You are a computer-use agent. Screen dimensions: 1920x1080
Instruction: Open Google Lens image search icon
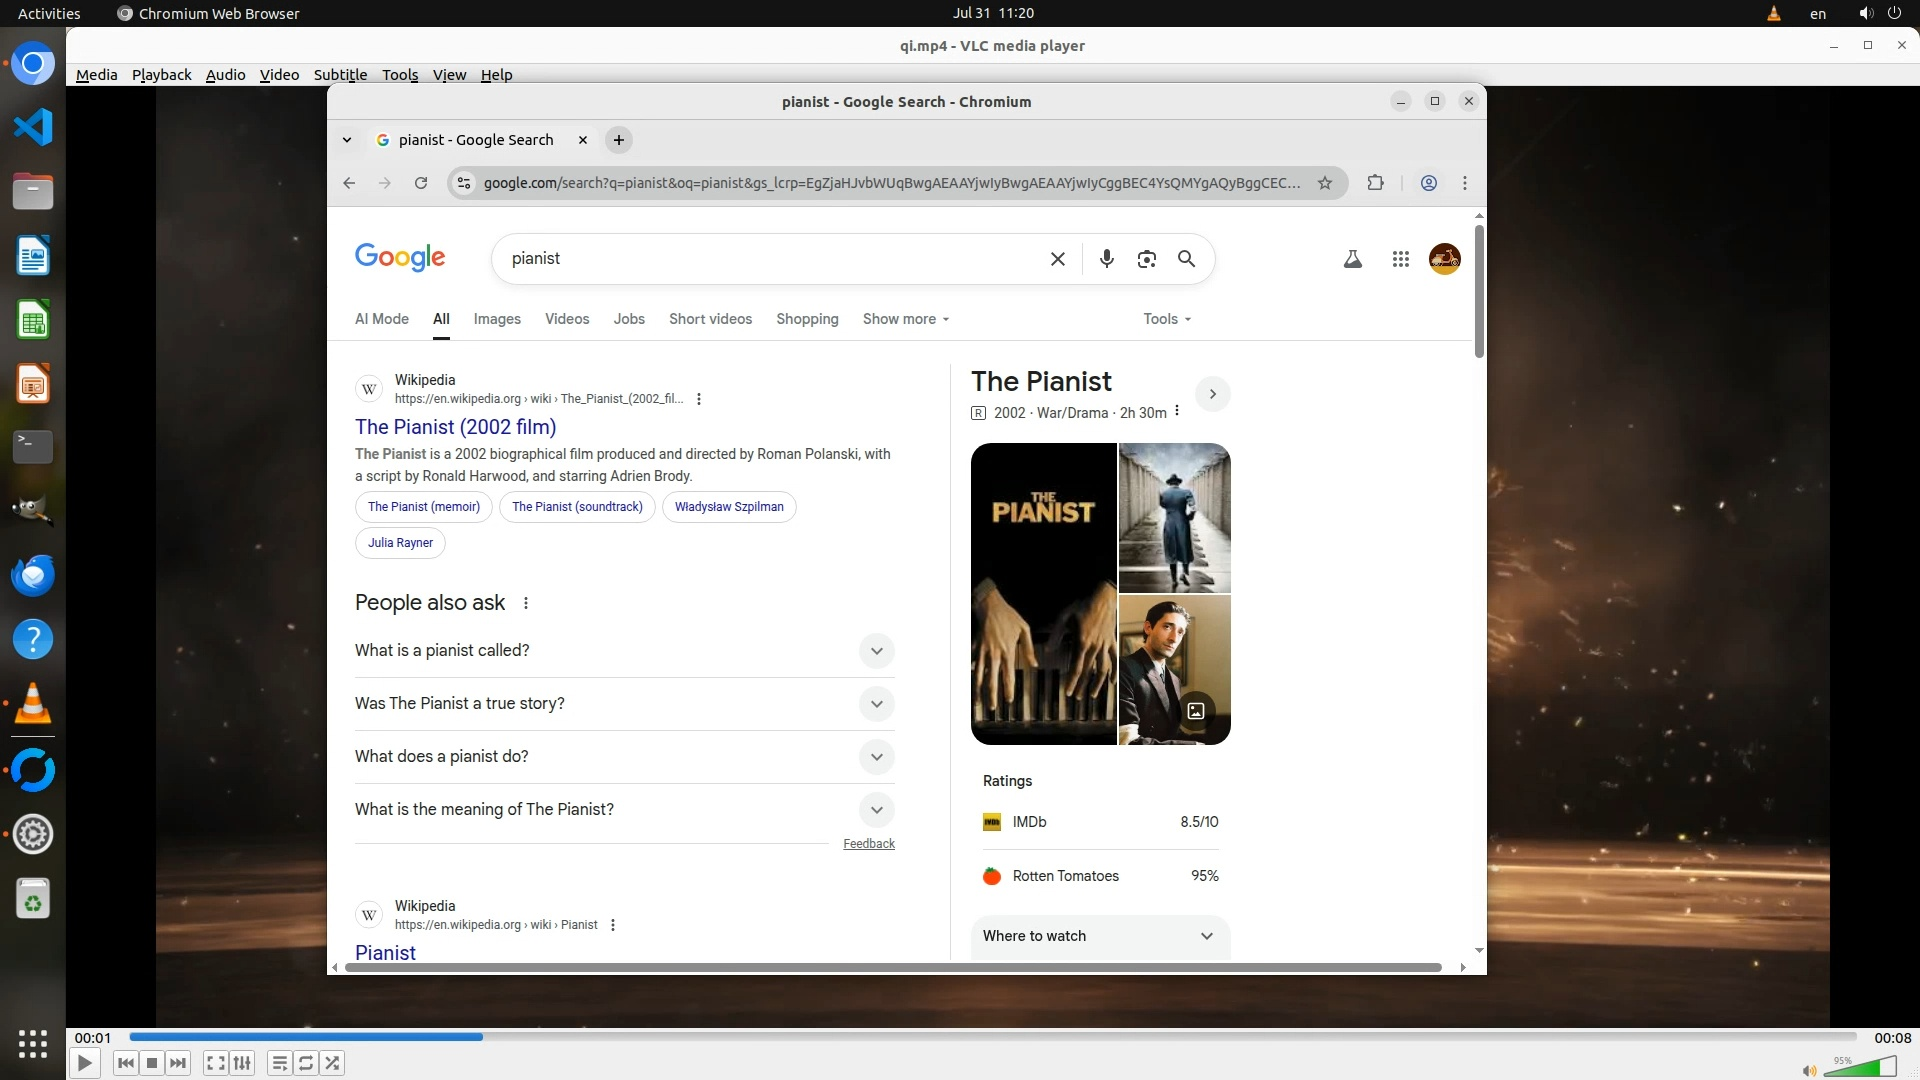(x=1146, y=259)
